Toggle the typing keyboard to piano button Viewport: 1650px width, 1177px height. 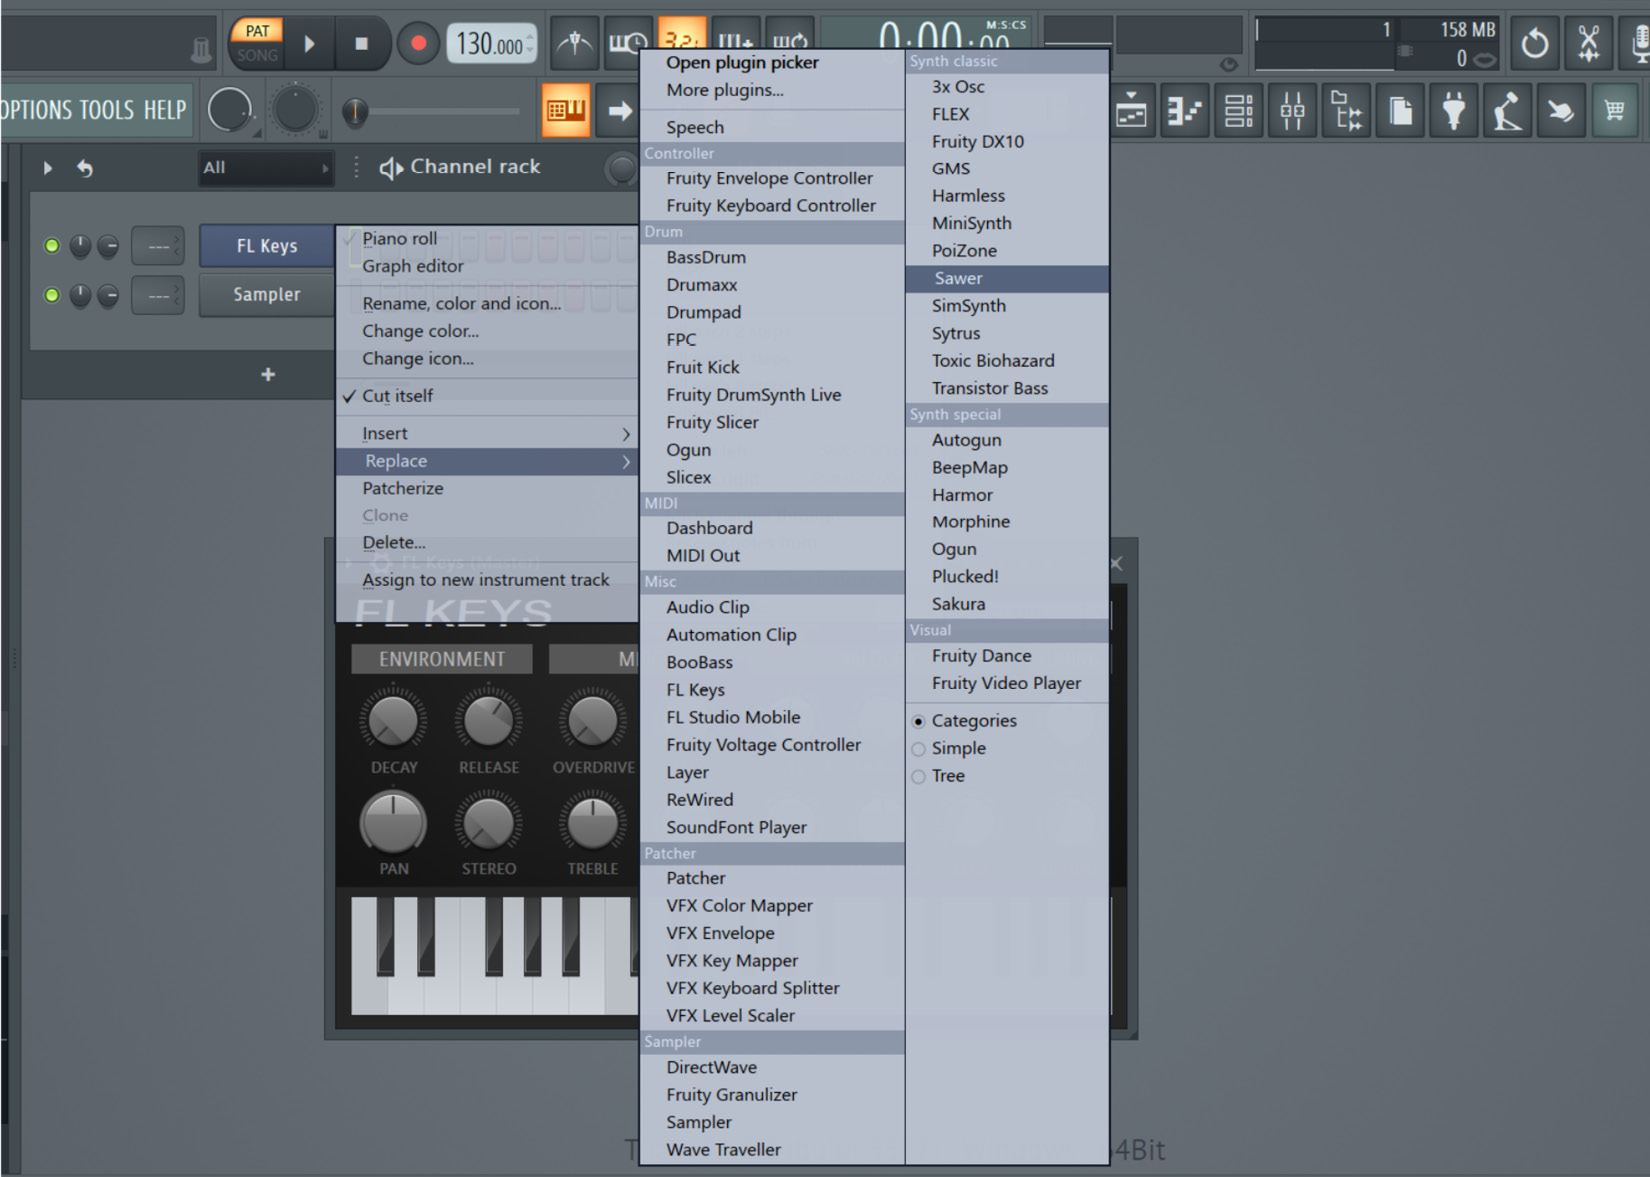[x=566, y=110]
